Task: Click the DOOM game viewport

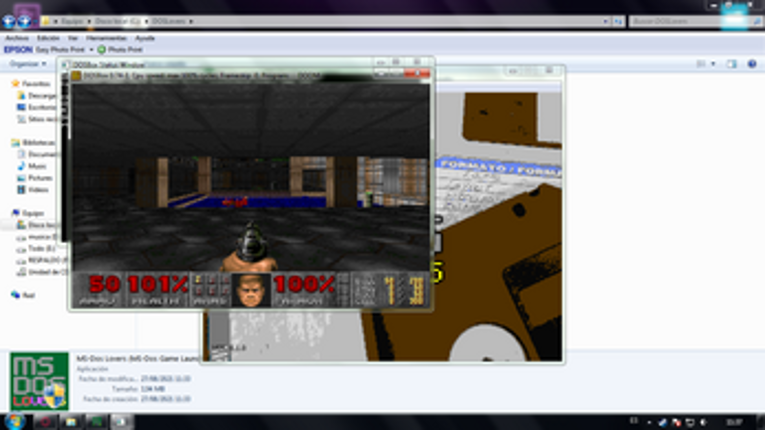Action: tap(251, 177)
